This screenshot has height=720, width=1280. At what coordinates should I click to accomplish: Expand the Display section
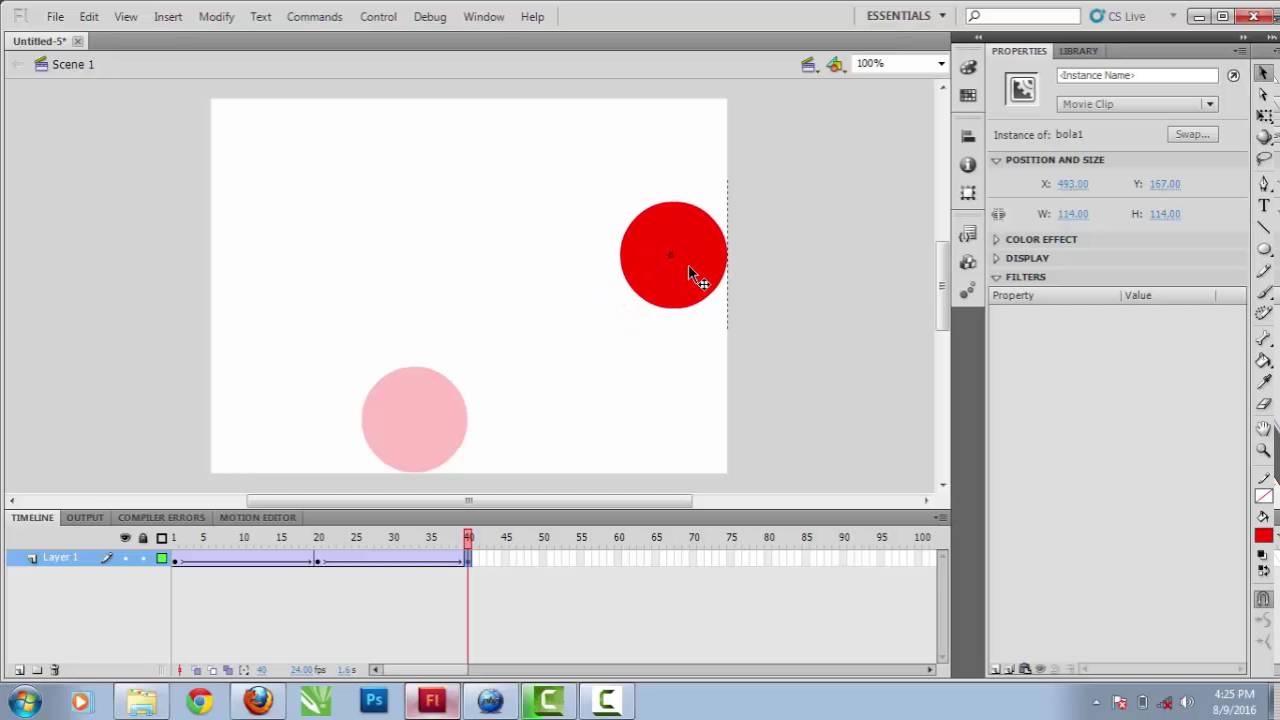pyautogui.click(x=996, y=258)
